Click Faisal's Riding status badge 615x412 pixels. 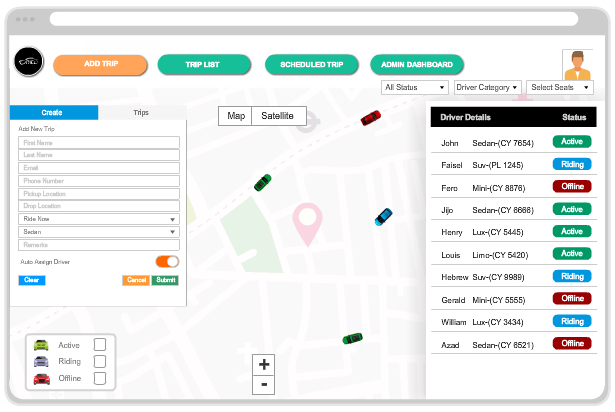(572, 164)
